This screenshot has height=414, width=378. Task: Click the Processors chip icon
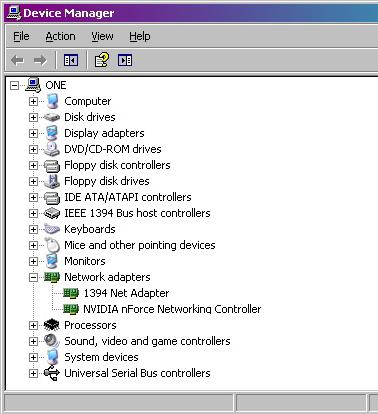pyautogui.click(x=52, y=325)
